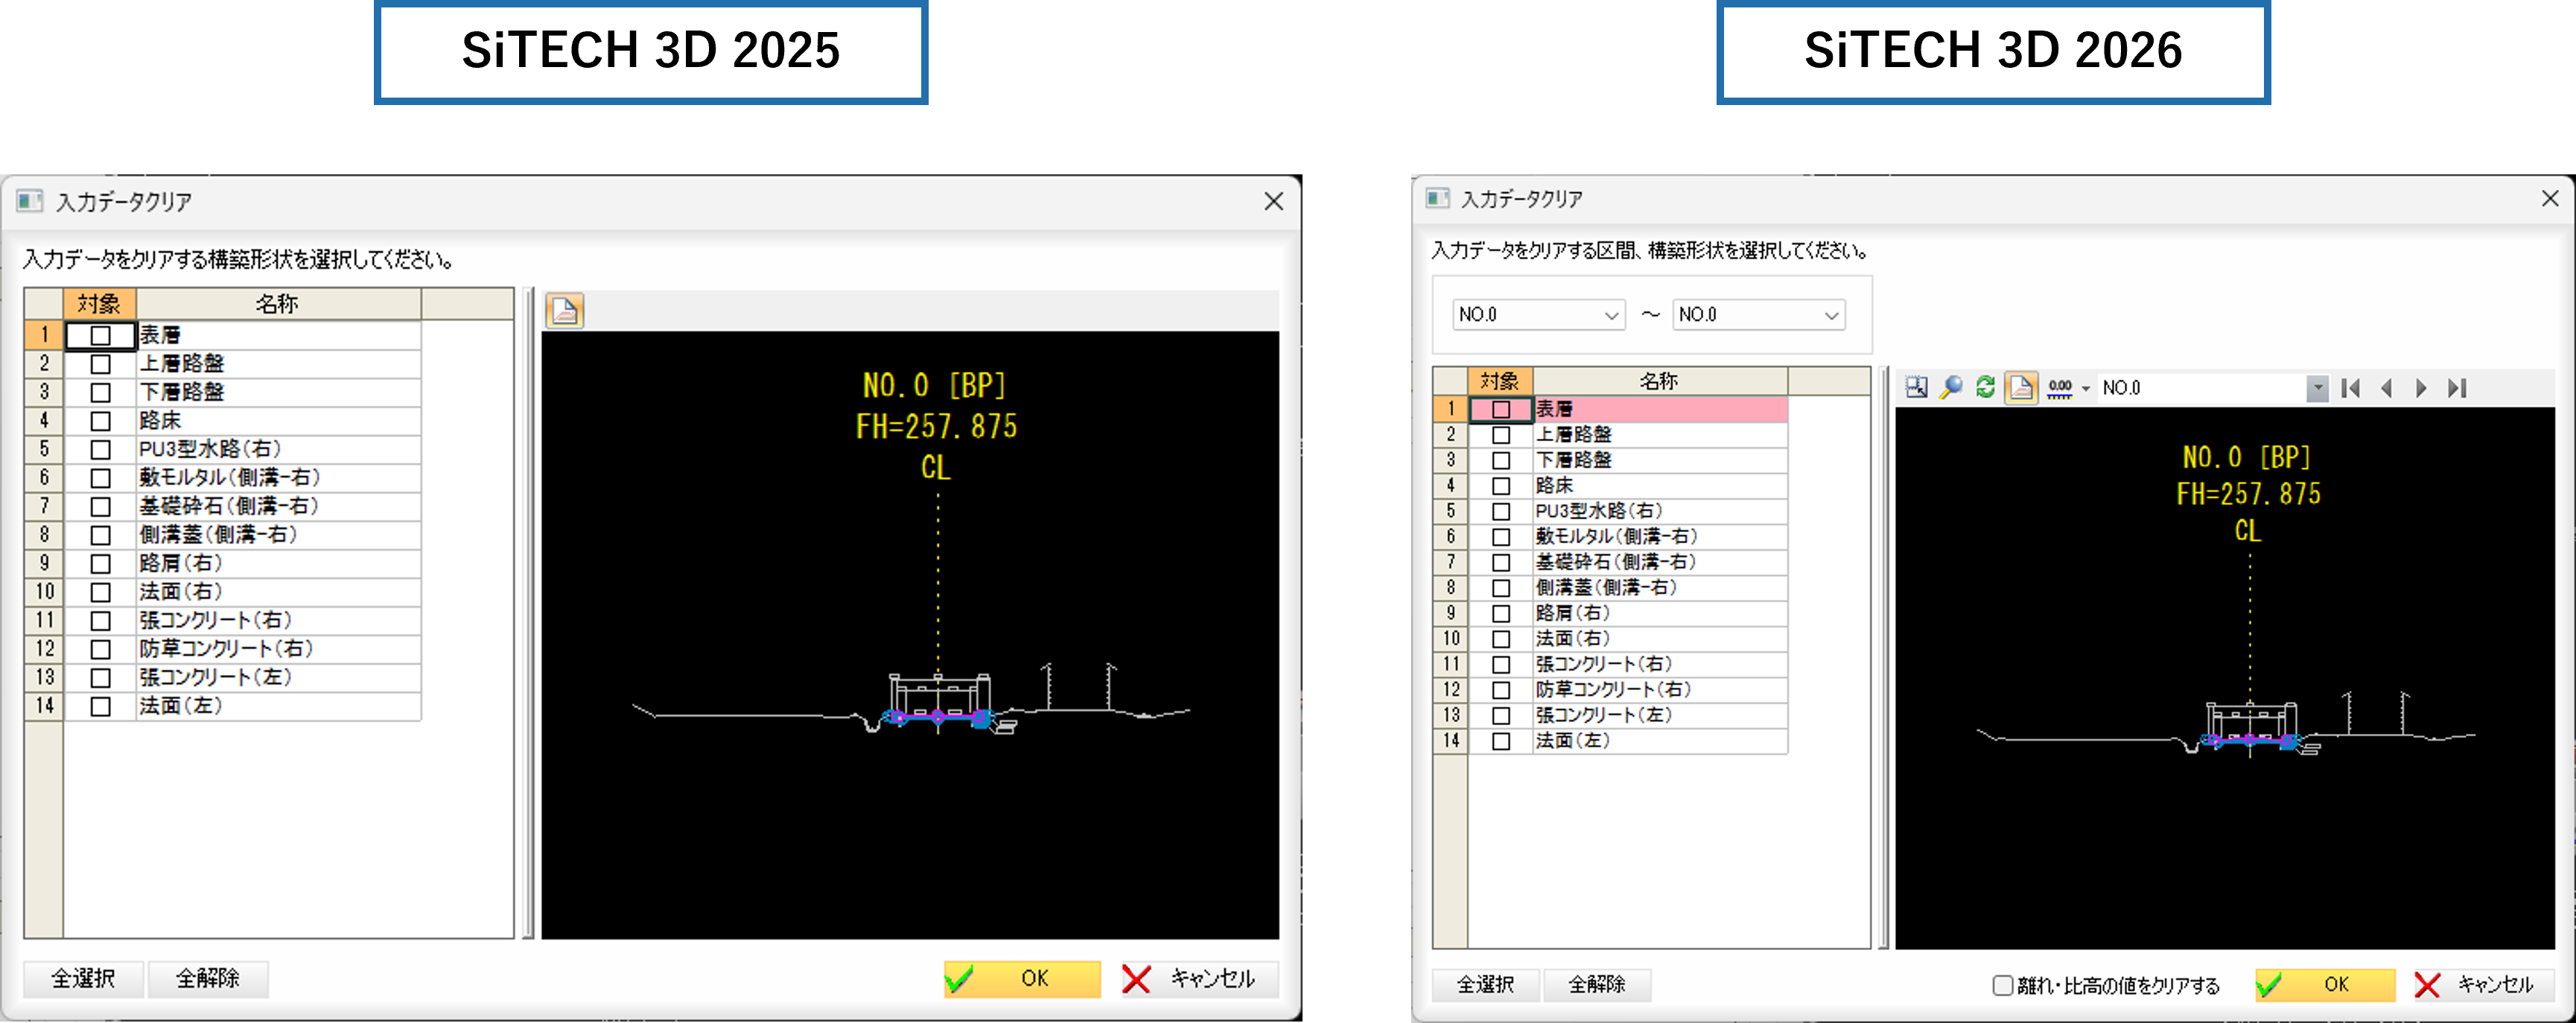Viewport: 2576px width, 1023px height.
Task: Click the fit-to-window icon in 2026 dialog toolbar
Action: click(1916, 388)
